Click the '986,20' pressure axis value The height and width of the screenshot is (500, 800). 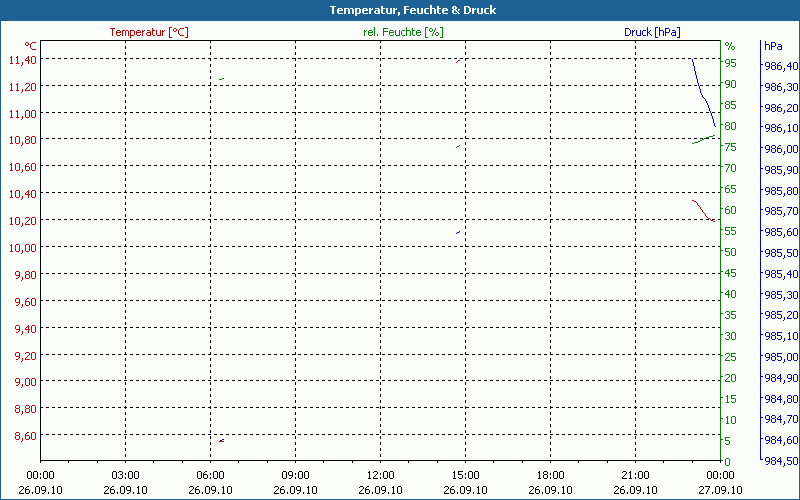781,108
